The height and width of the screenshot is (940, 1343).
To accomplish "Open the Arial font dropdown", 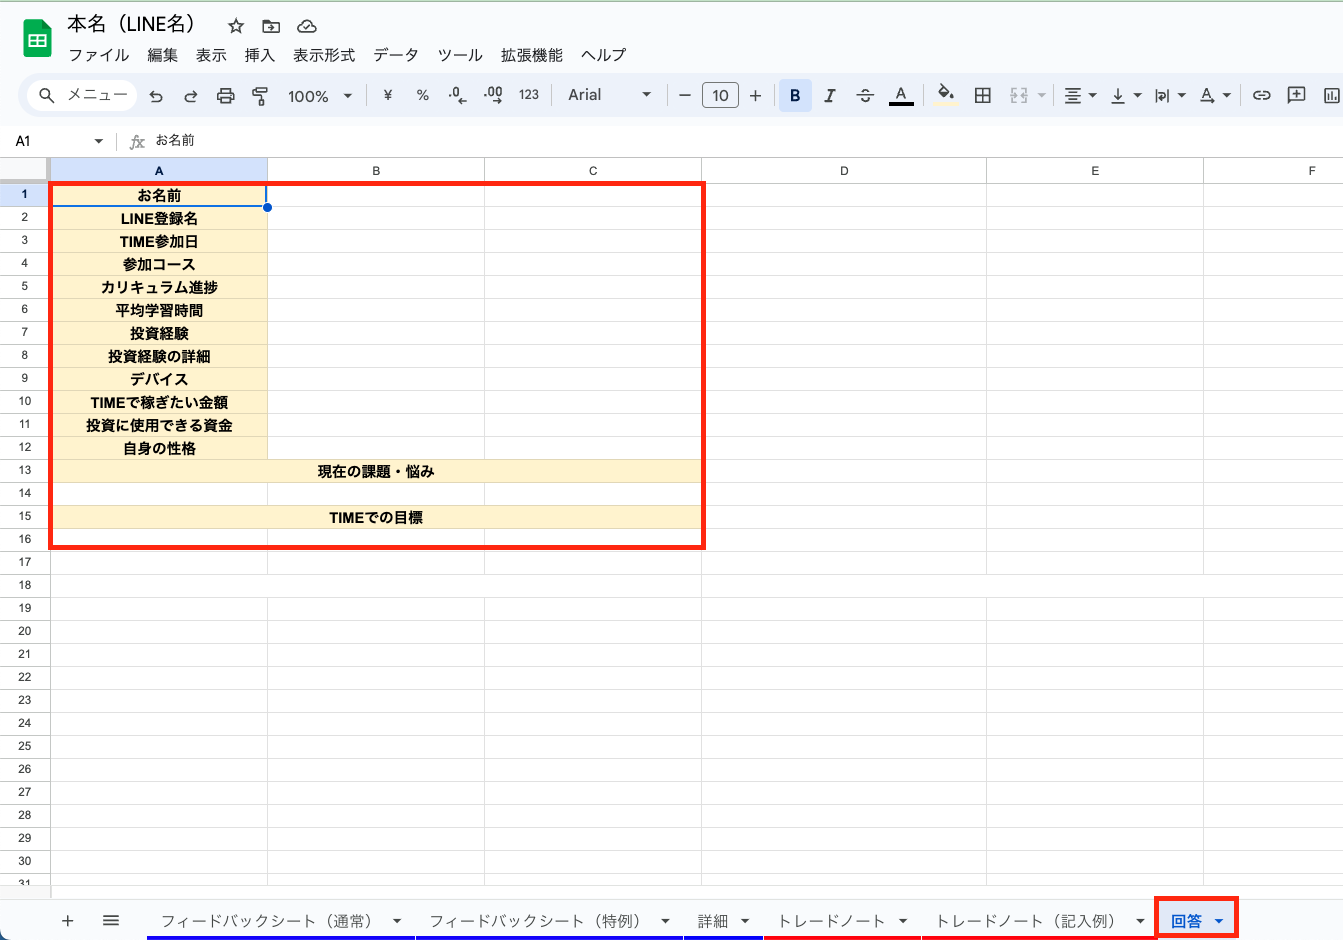I will coord(609,95).
